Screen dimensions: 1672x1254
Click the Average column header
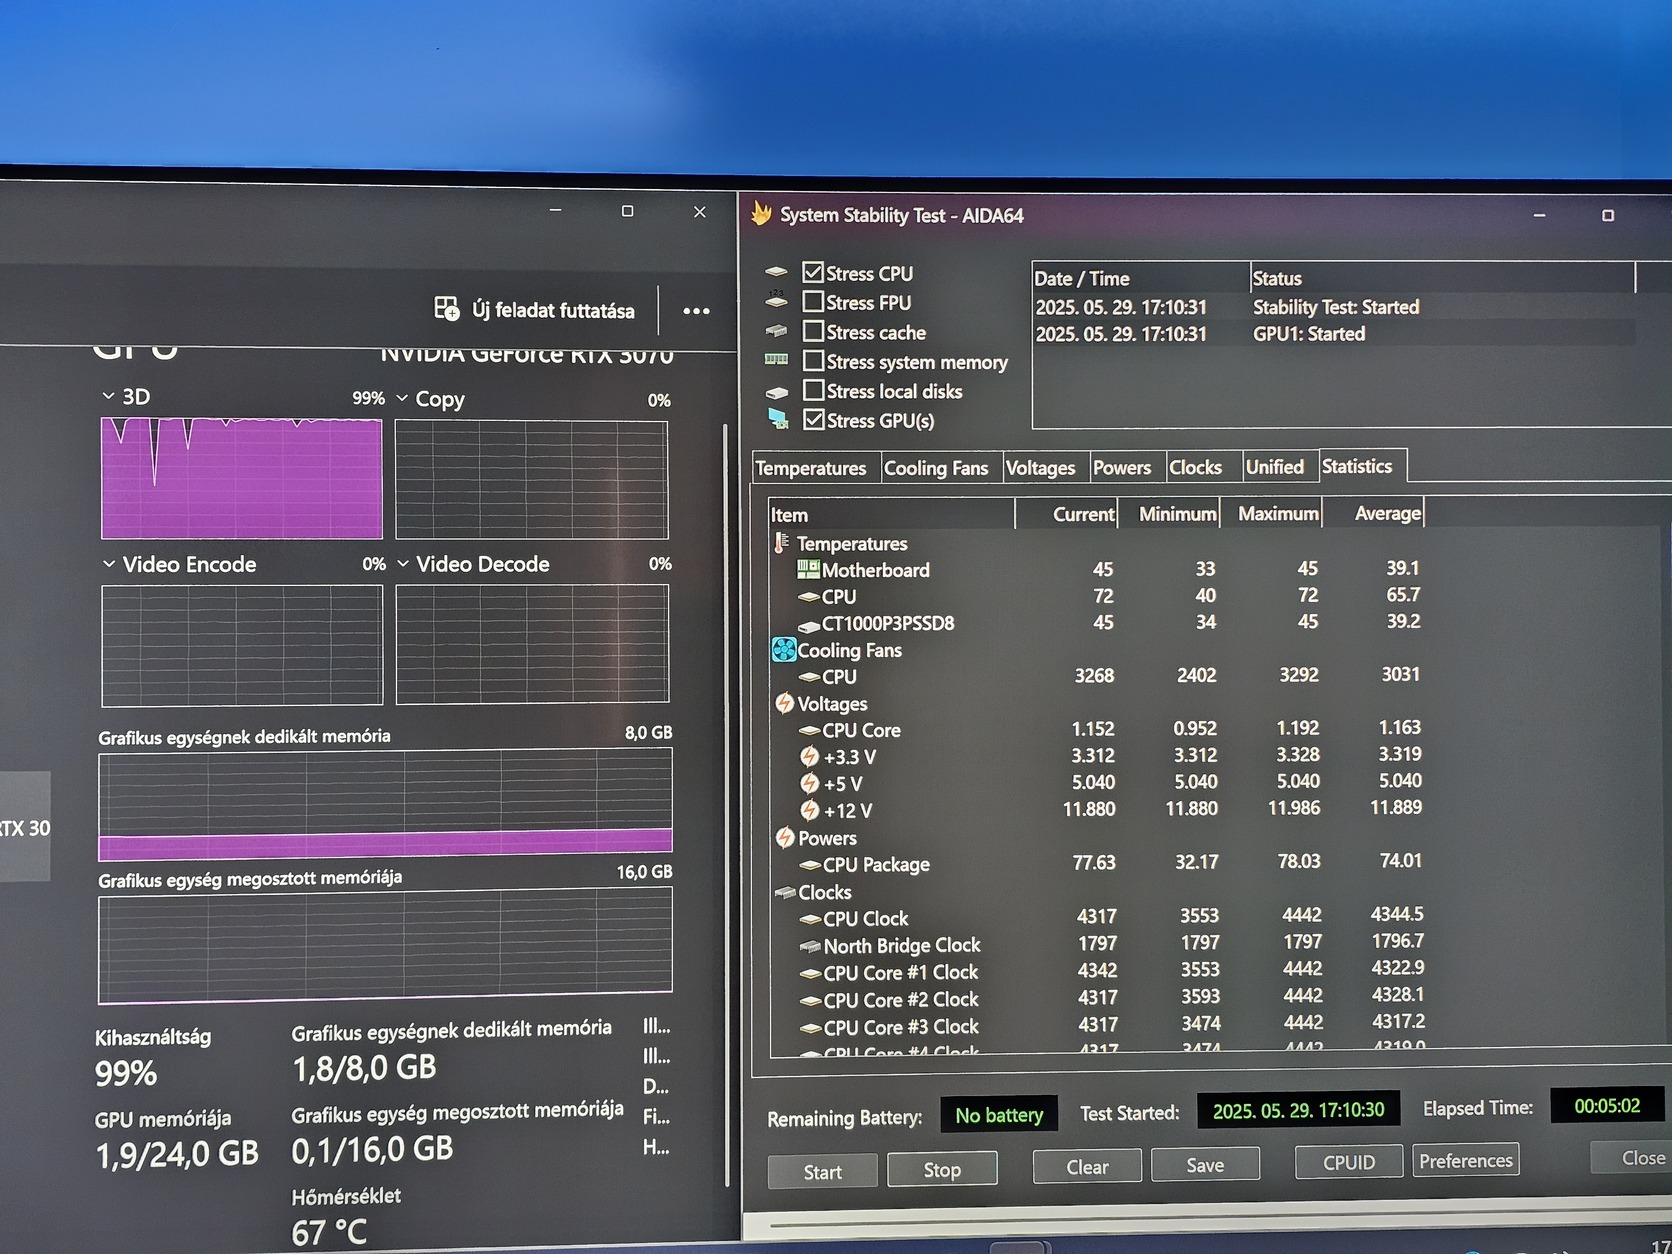pyautogui.click(x=1376, y=513)
